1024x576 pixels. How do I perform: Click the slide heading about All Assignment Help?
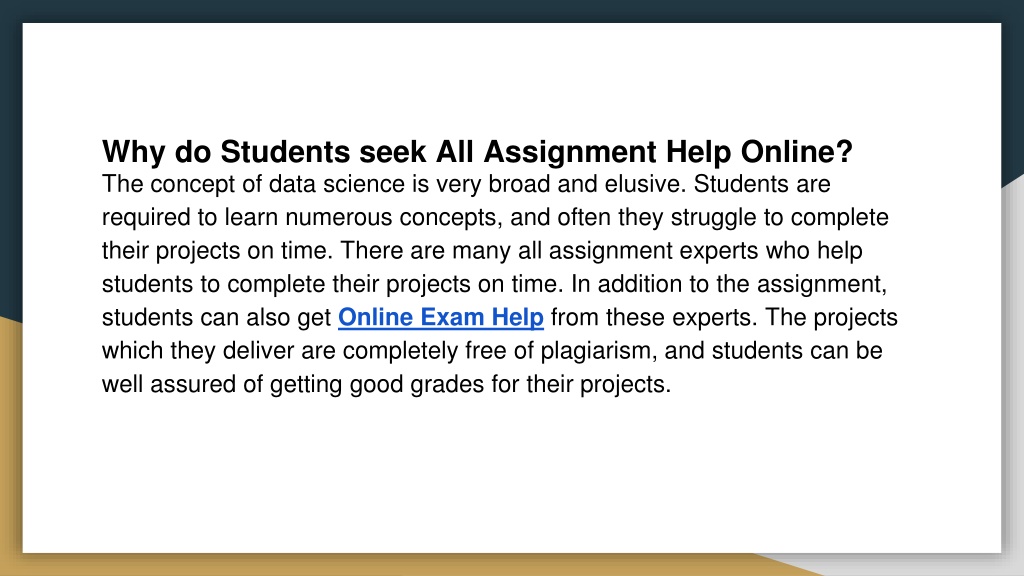click(x=477, y=152)
